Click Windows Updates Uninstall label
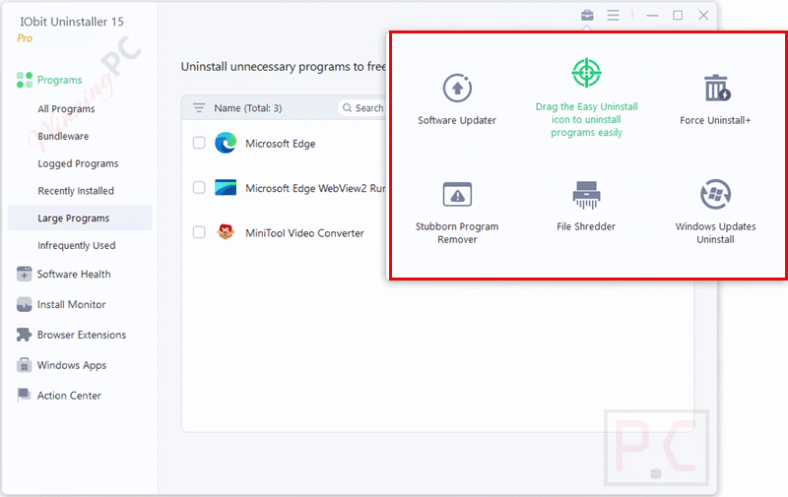Viewport: 788px width, 497px height. 715,233
